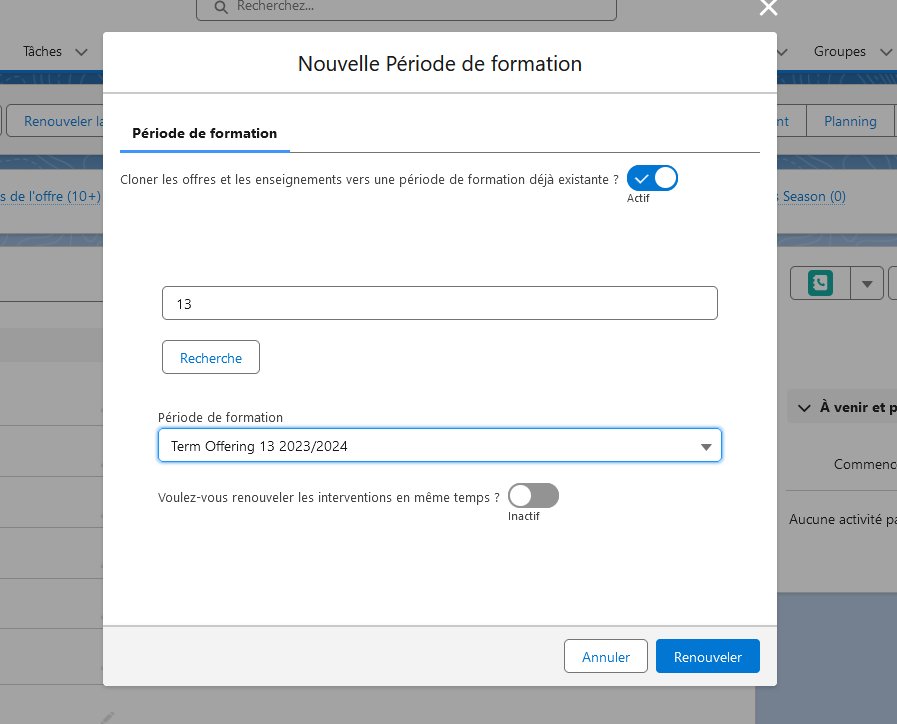Expand the Groupes menu chevron
The image size is (897, 724).
[x=886, y=51]
